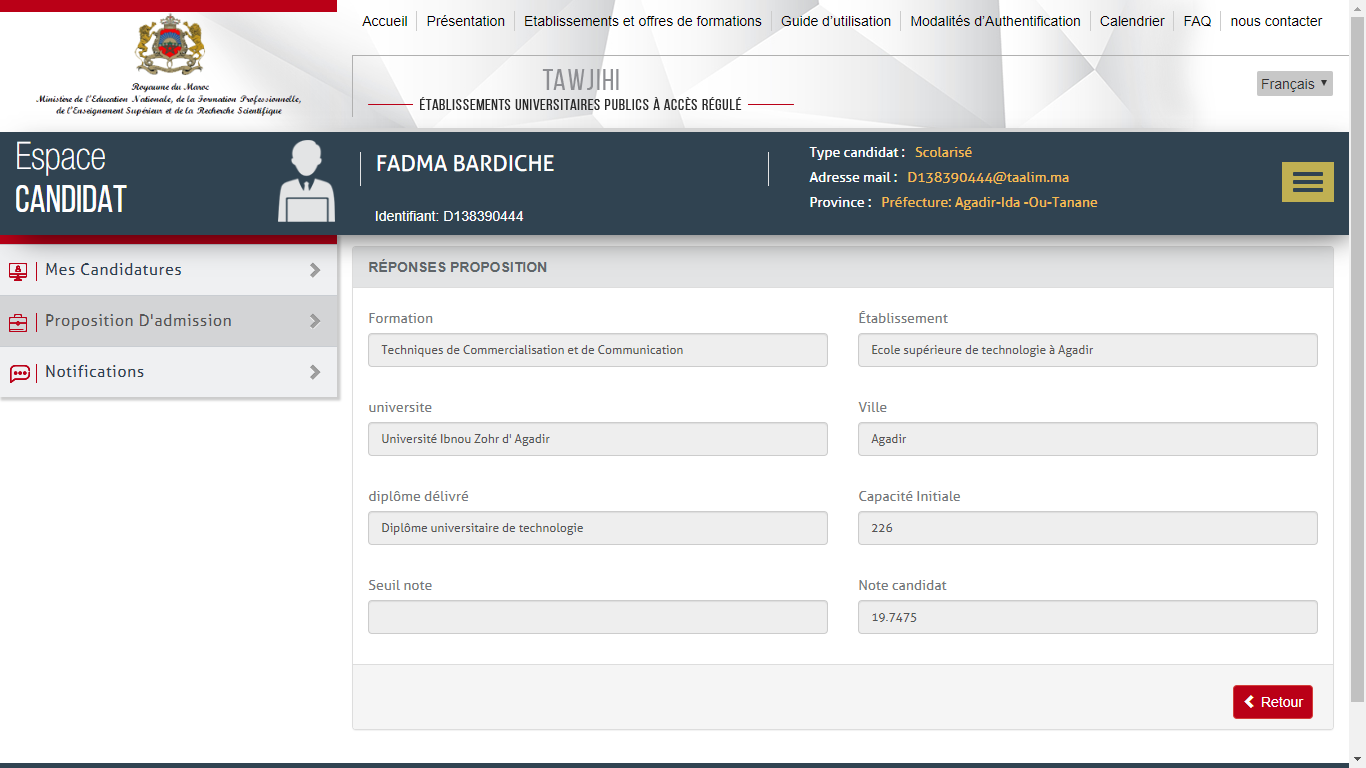This screenshot has width=1366, height=768.
Task: Open the Calendrier menu item
Action: [x=1132, y=21]
